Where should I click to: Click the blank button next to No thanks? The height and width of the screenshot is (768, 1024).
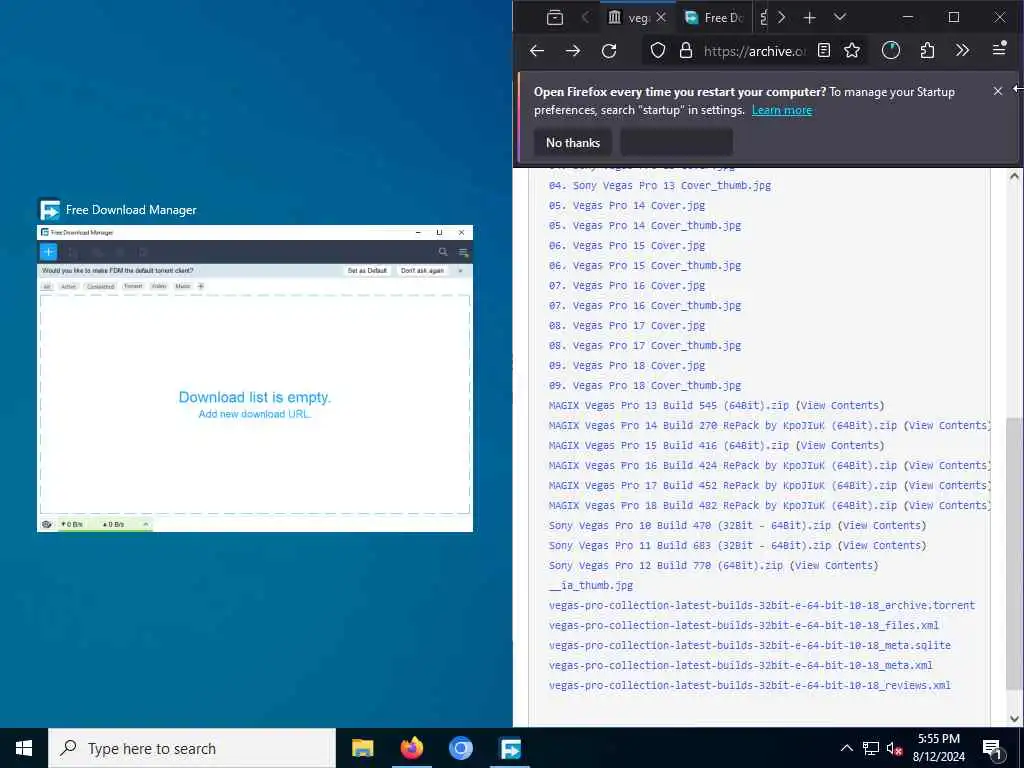(x=676, y=142)
